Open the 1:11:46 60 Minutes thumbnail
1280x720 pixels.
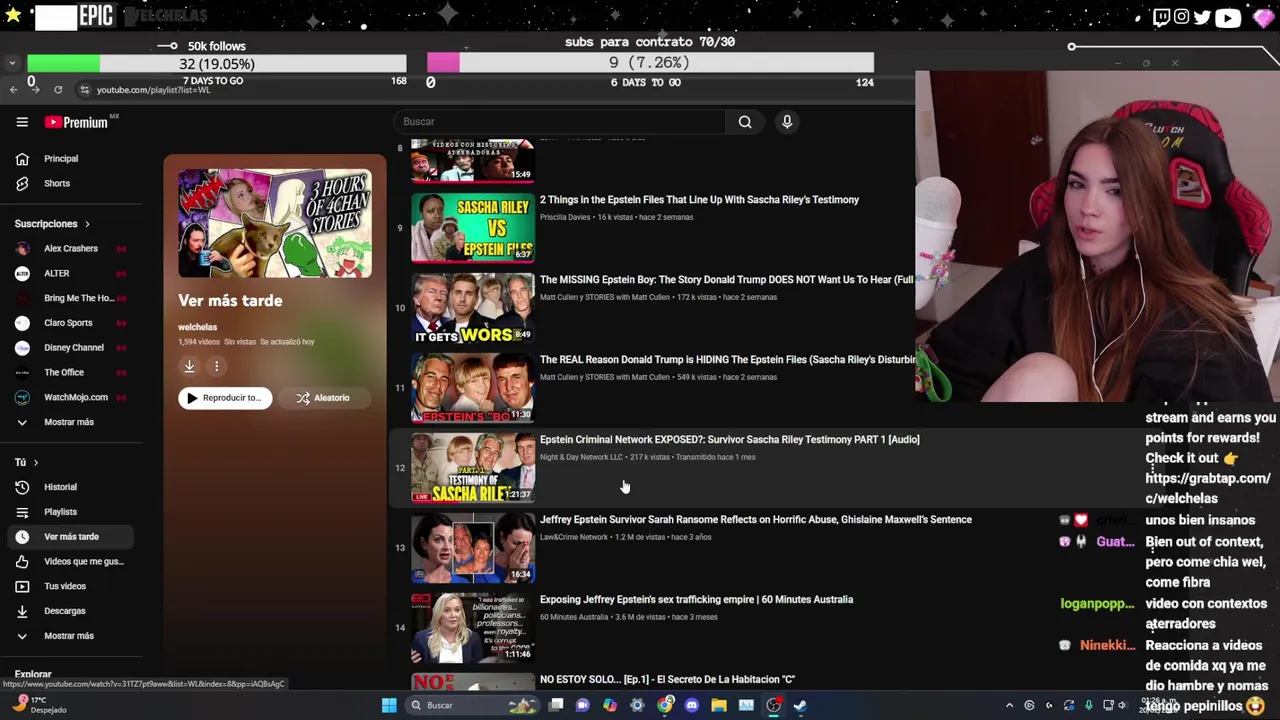[x=473, y=628]
